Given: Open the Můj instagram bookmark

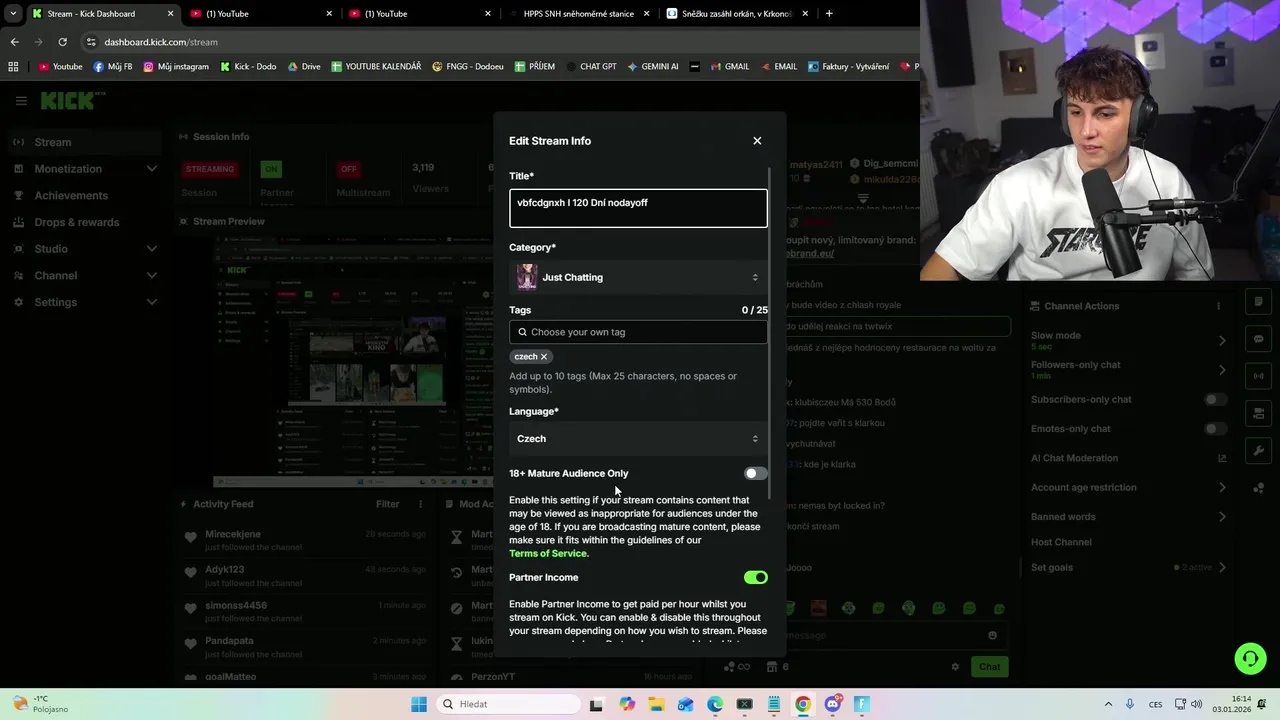Looking at the screenshot, I should coord(176,67).
